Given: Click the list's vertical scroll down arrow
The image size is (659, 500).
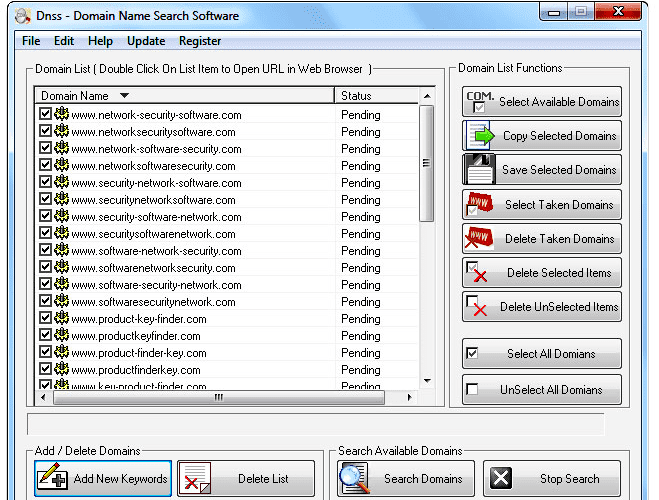Looking at the screenshot, I should click(x=427, y=381).
